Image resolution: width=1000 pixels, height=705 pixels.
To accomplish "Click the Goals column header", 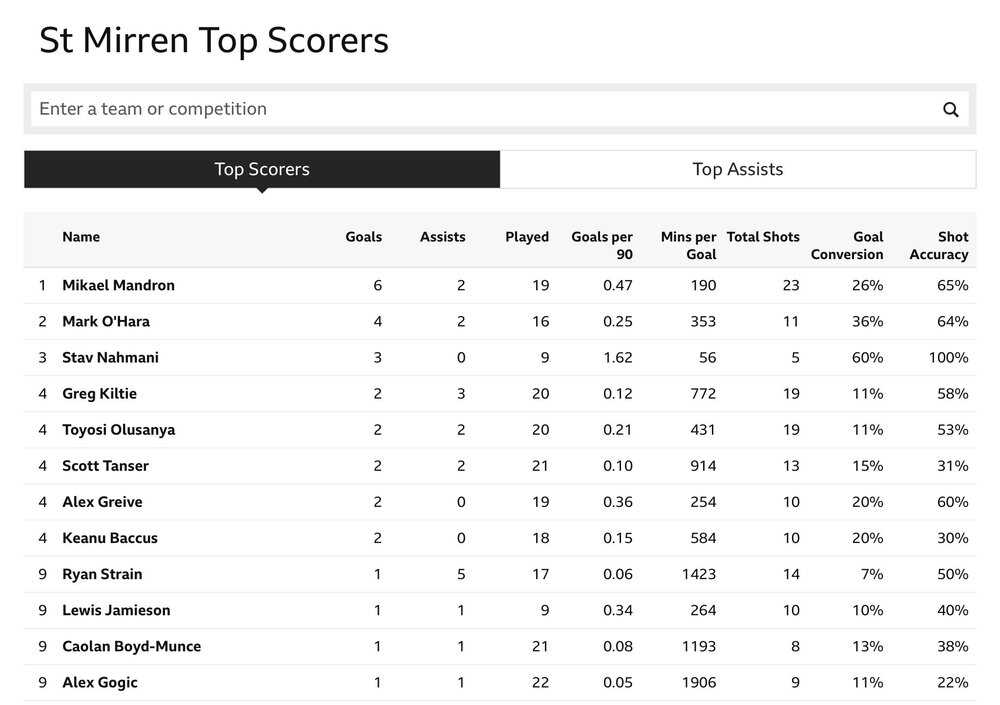I will tap(364, 237).
